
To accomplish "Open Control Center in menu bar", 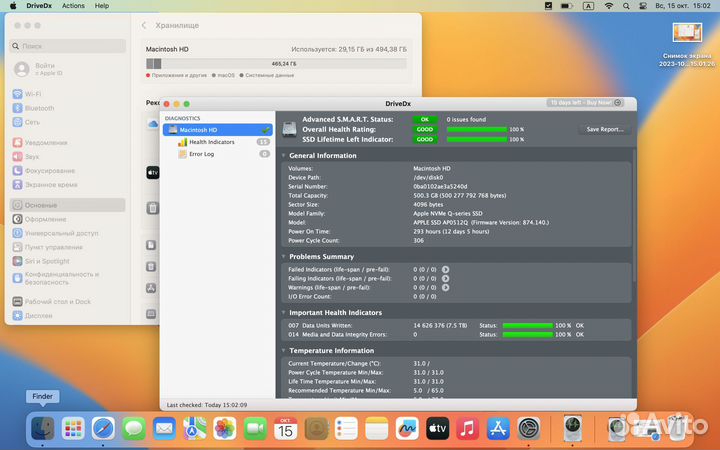I will [643, 6].
